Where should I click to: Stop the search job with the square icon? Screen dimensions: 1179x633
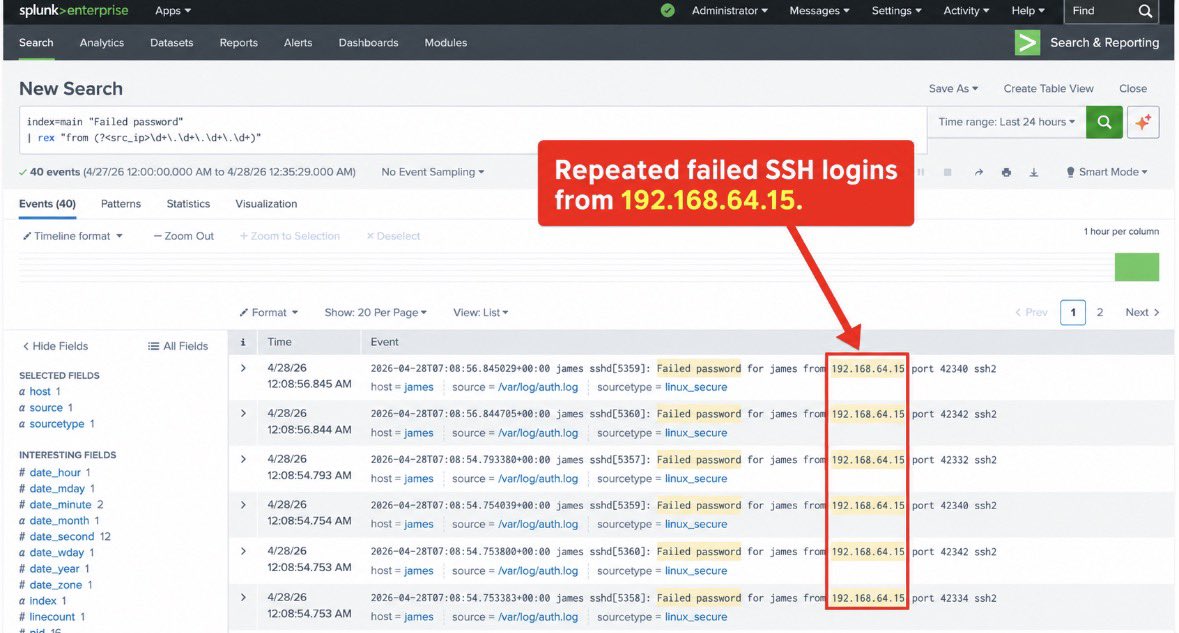[x=947, y=172]
